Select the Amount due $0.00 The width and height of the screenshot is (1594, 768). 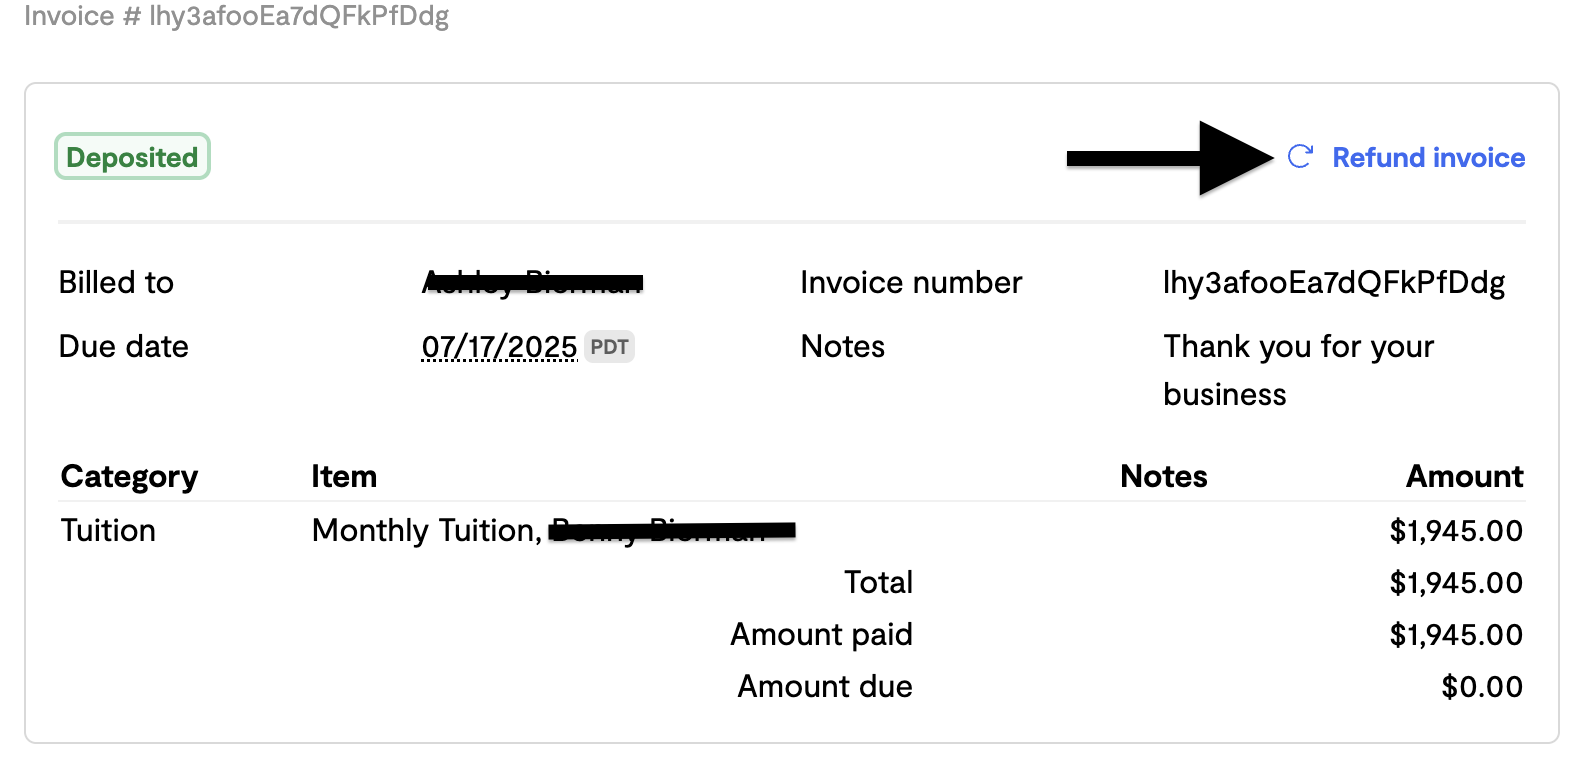[1481, 686]
